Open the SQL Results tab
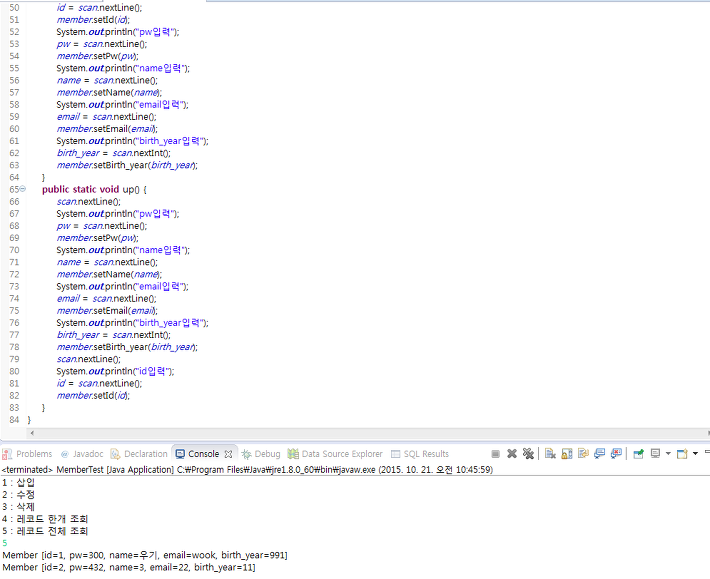This screenshot has width=710, height=579. 420,454
